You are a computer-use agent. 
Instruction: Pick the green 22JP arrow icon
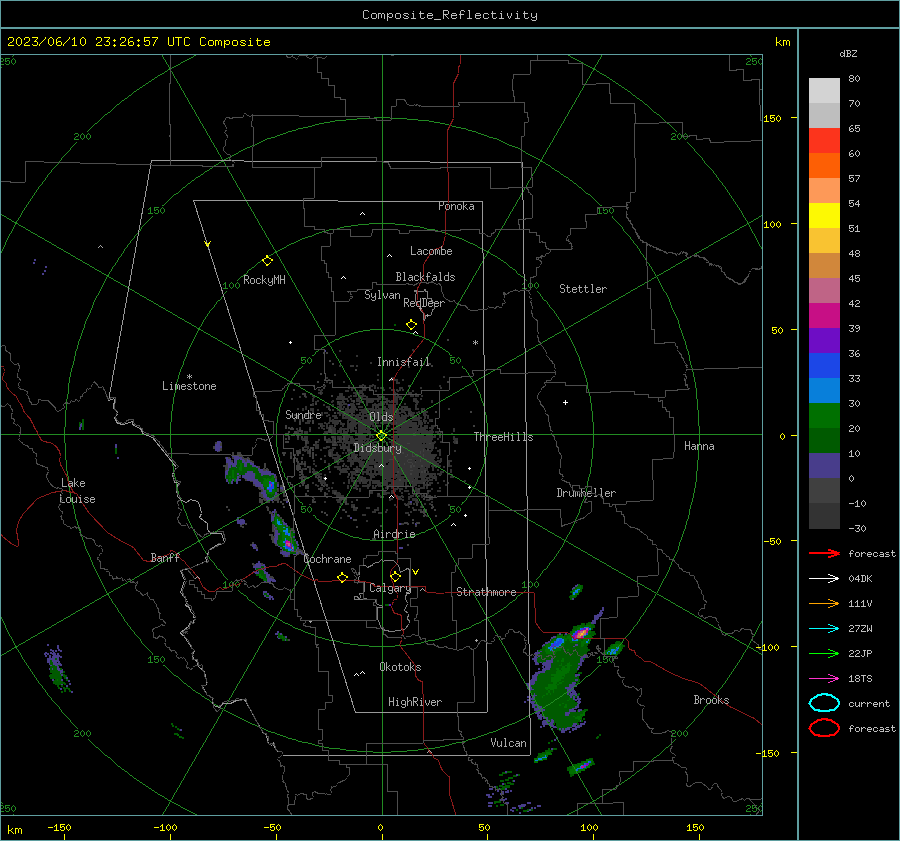[824, 653]
